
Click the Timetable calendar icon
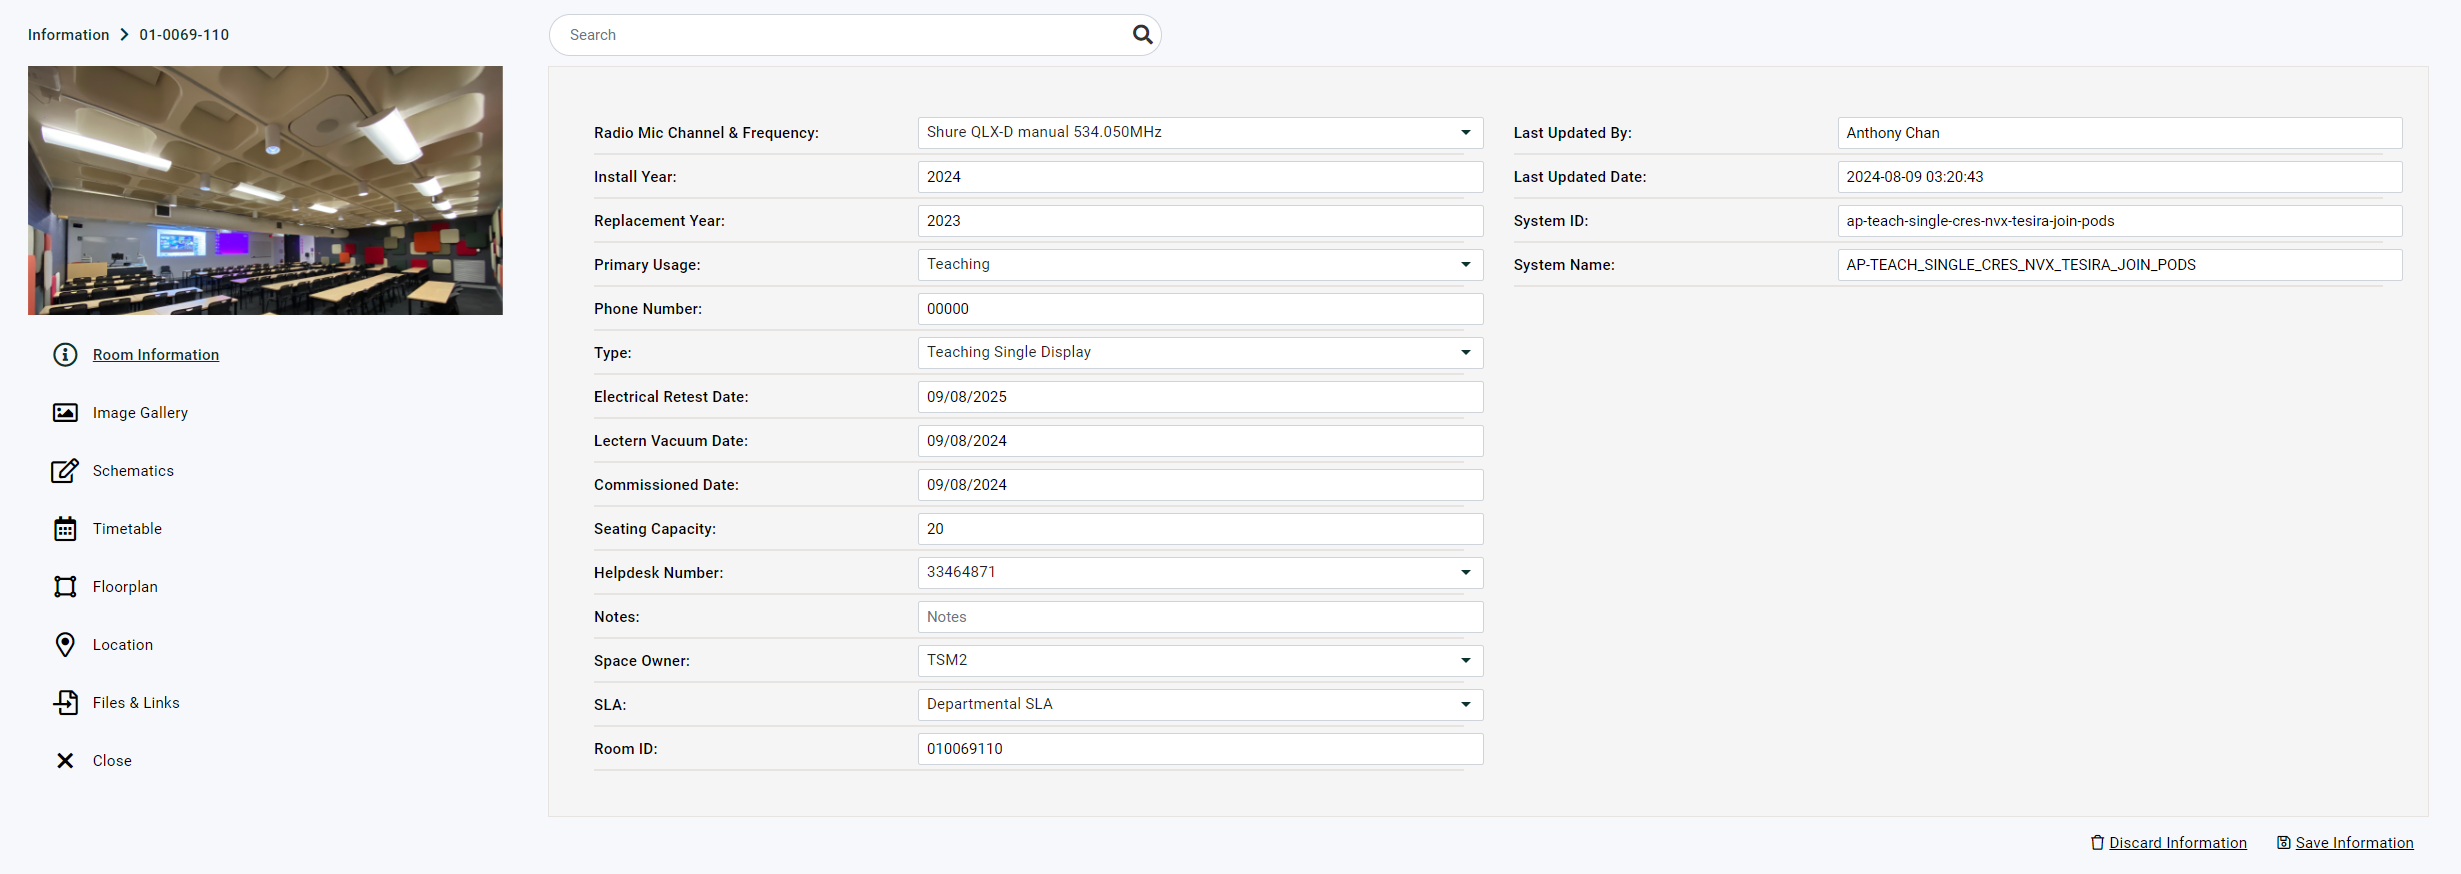[65, 529]
